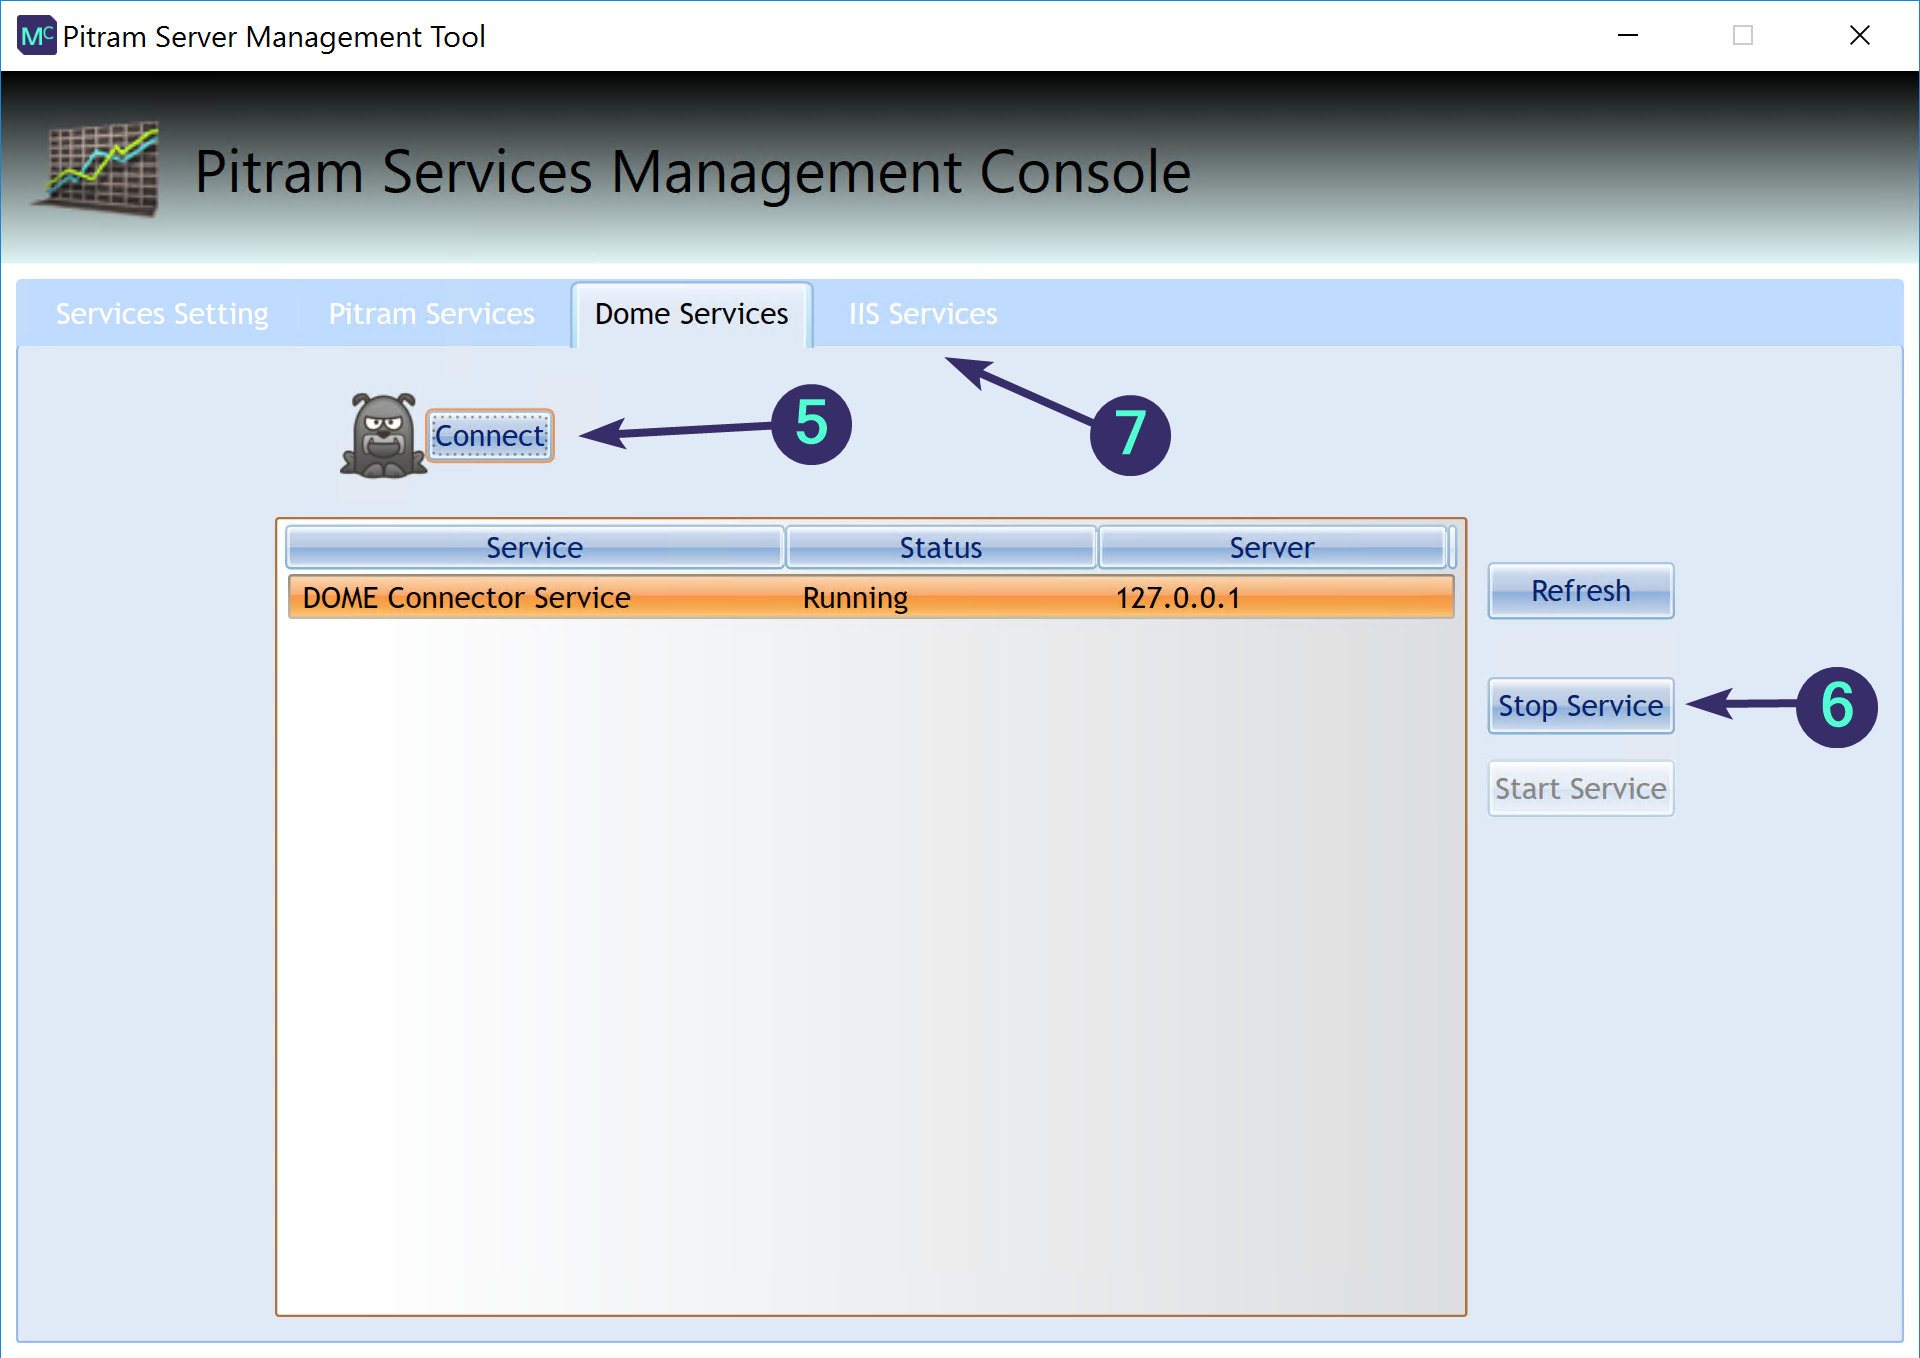Click the Server column header
The height and width of the screenshot is (1358, 1920).
tap(1272, 547)
